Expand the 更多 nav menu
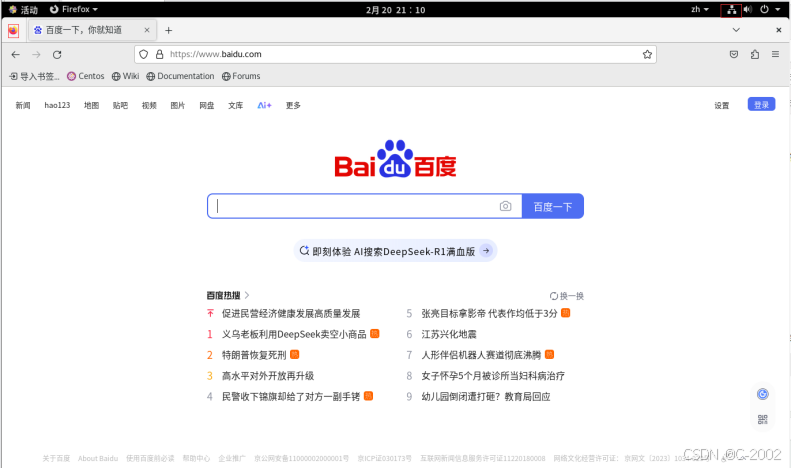The height and width of the screenshot is (468, 792). click(293, 106)
